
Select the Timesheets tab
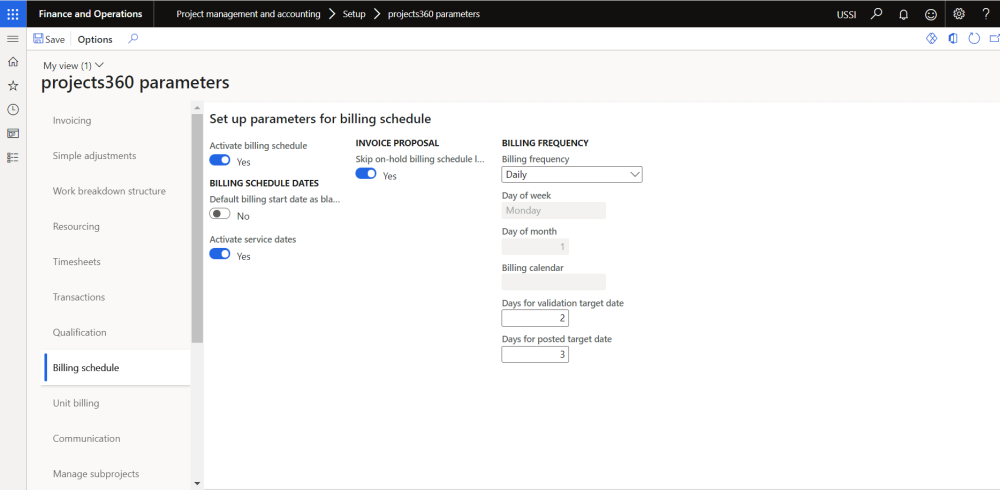click(x=77, y=262)
